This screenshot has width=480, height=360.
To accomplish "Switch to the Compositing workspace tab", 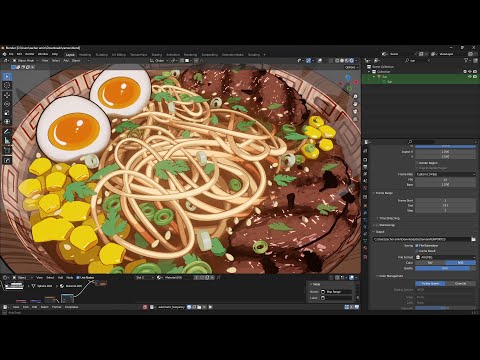I will point(210,54).
